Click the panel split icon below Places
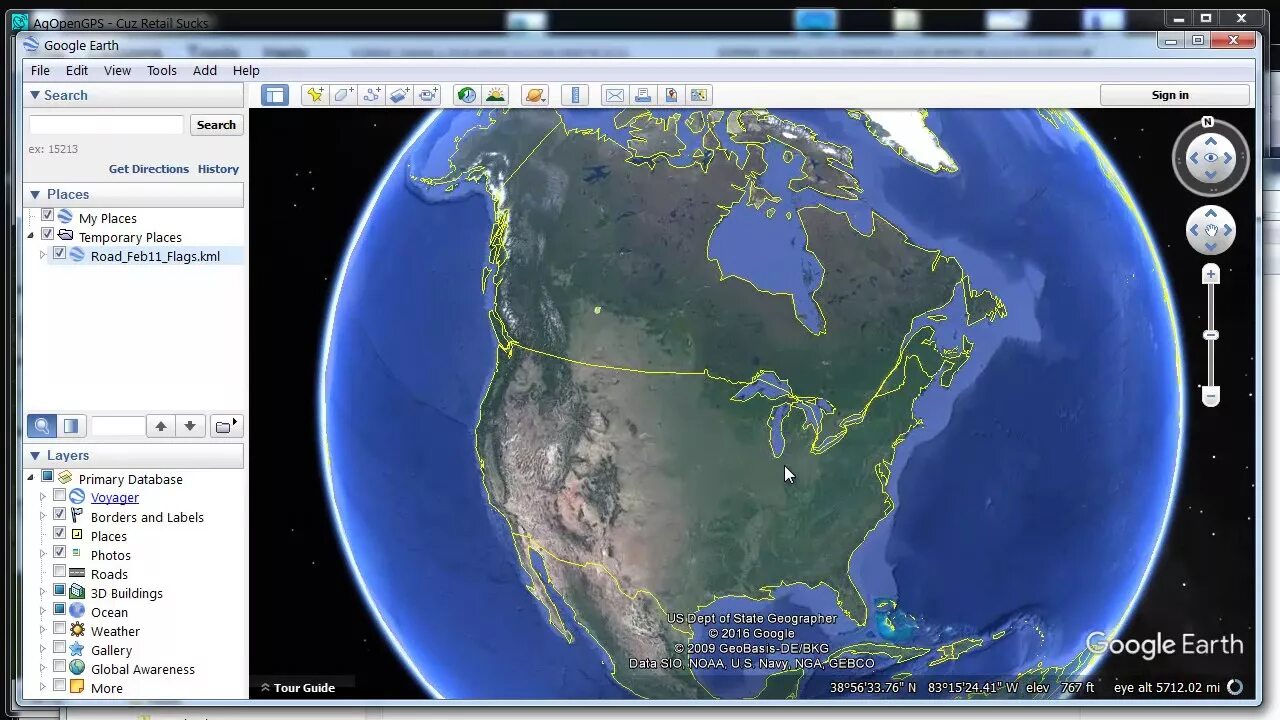Image resolution: width=1280 pixels, height=720 pixels. coord(70,426)
